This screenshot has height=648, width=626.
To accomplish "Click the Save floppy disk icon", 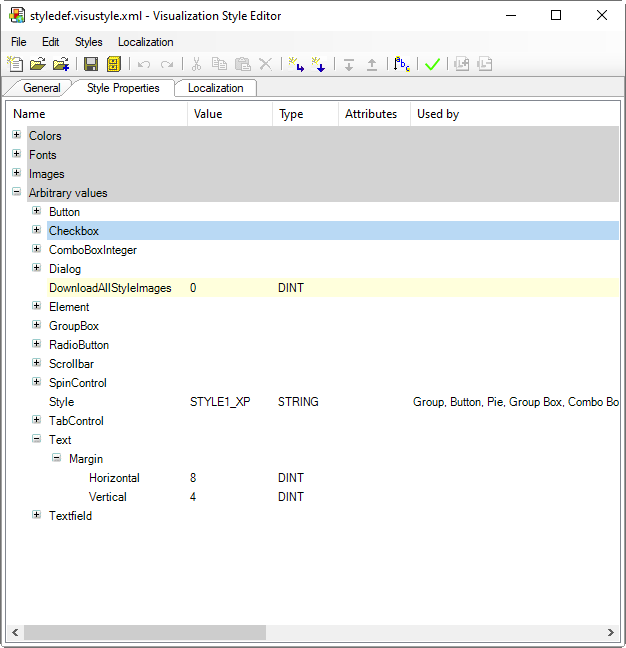I will (91, 64).
